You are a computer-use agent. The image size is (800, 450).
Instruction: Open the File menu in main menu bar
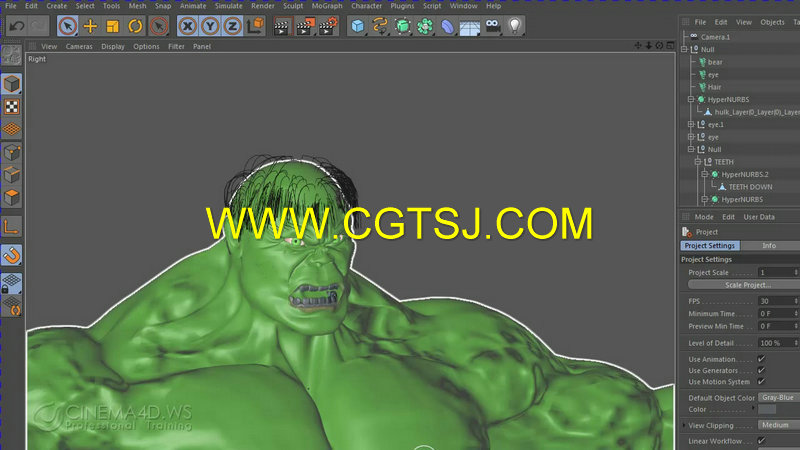(x=11, y=6)
